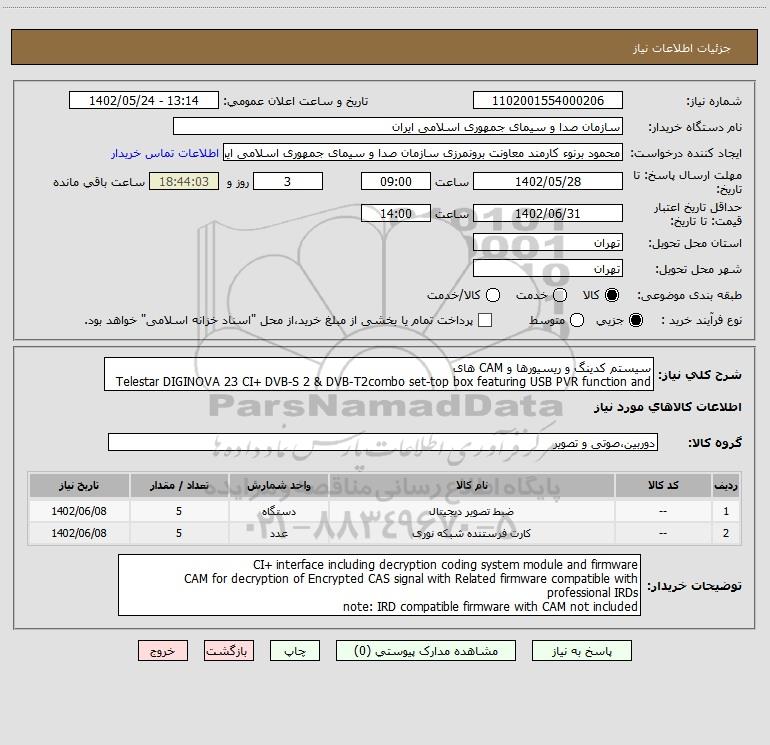Click the response deadline date 1402/05/28 field
This screenshot has width=770, height=745.
pos(548,181)
